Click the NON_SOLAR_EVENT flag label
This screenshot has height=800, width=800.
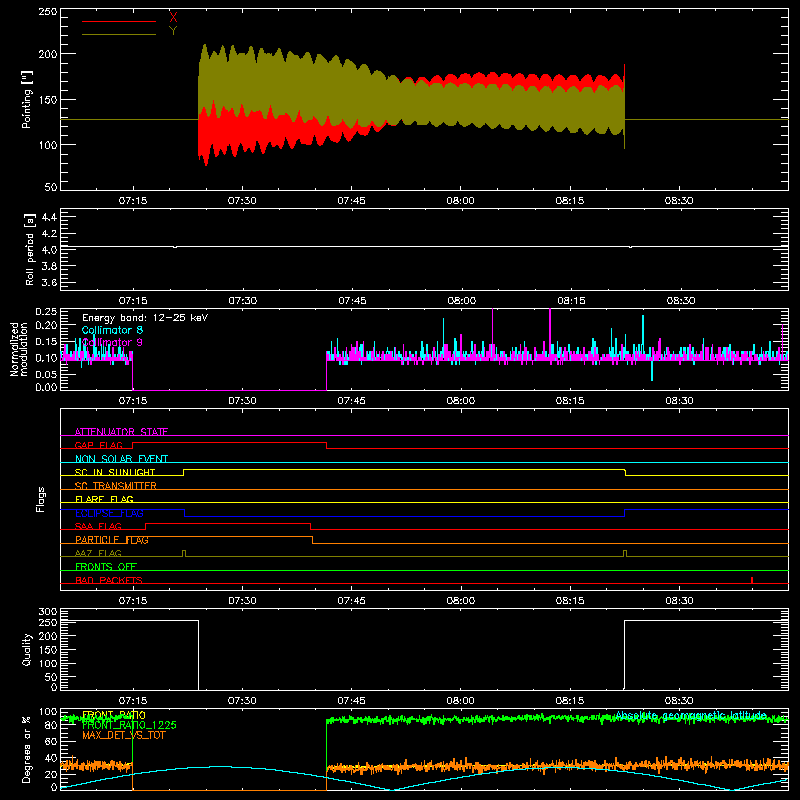click(121, 459)
